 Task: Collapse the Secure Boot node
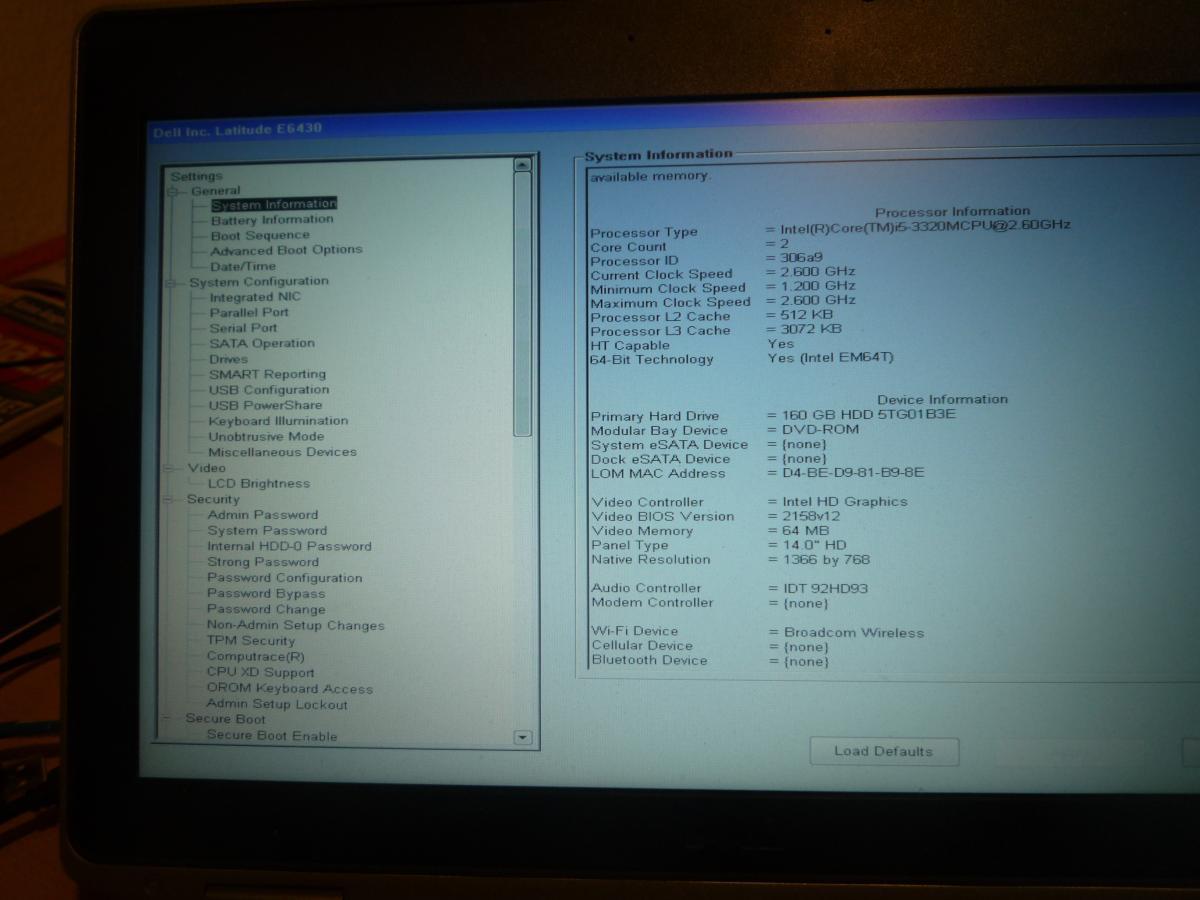coord(167,719)
